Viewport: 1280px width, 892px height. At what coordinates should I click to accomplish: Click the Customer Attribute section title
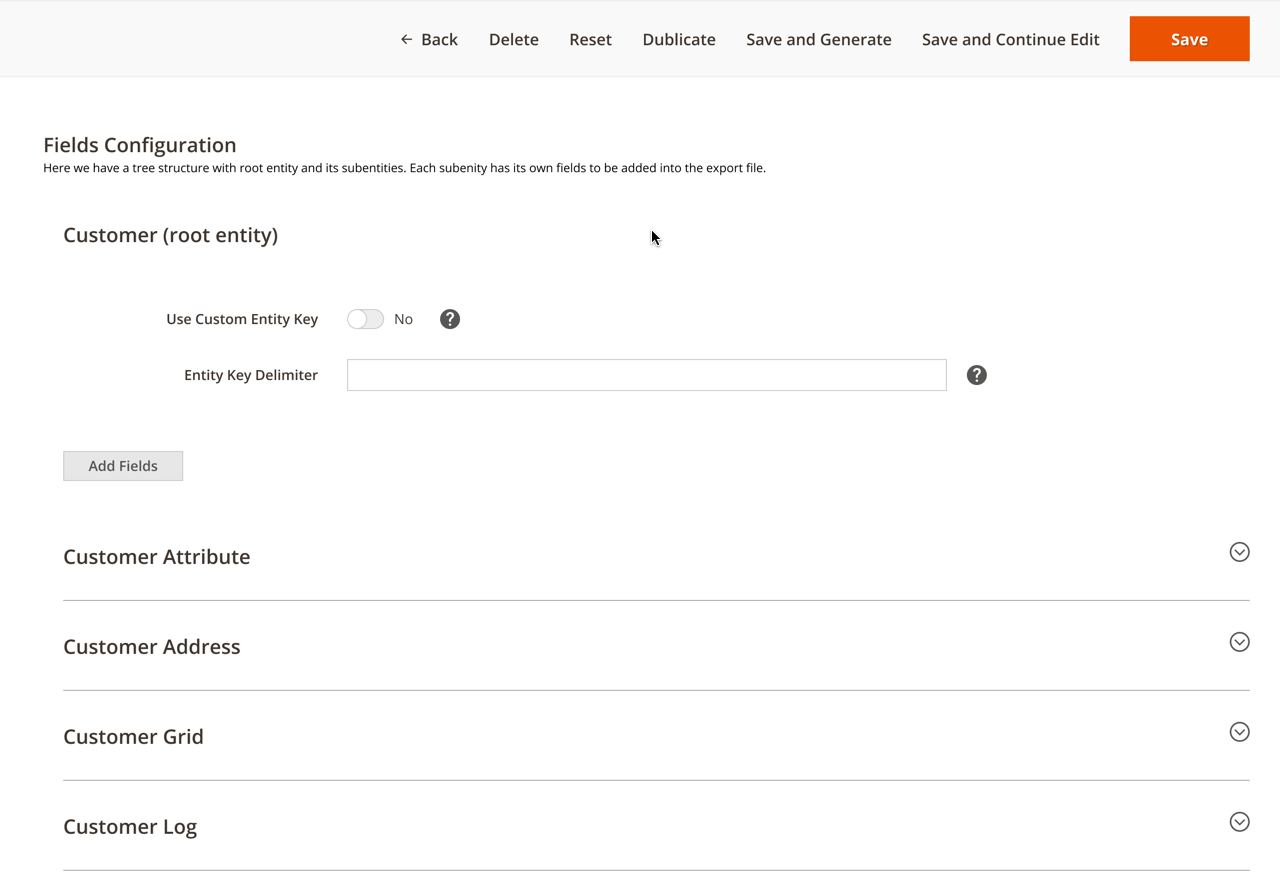coord(157,557)
